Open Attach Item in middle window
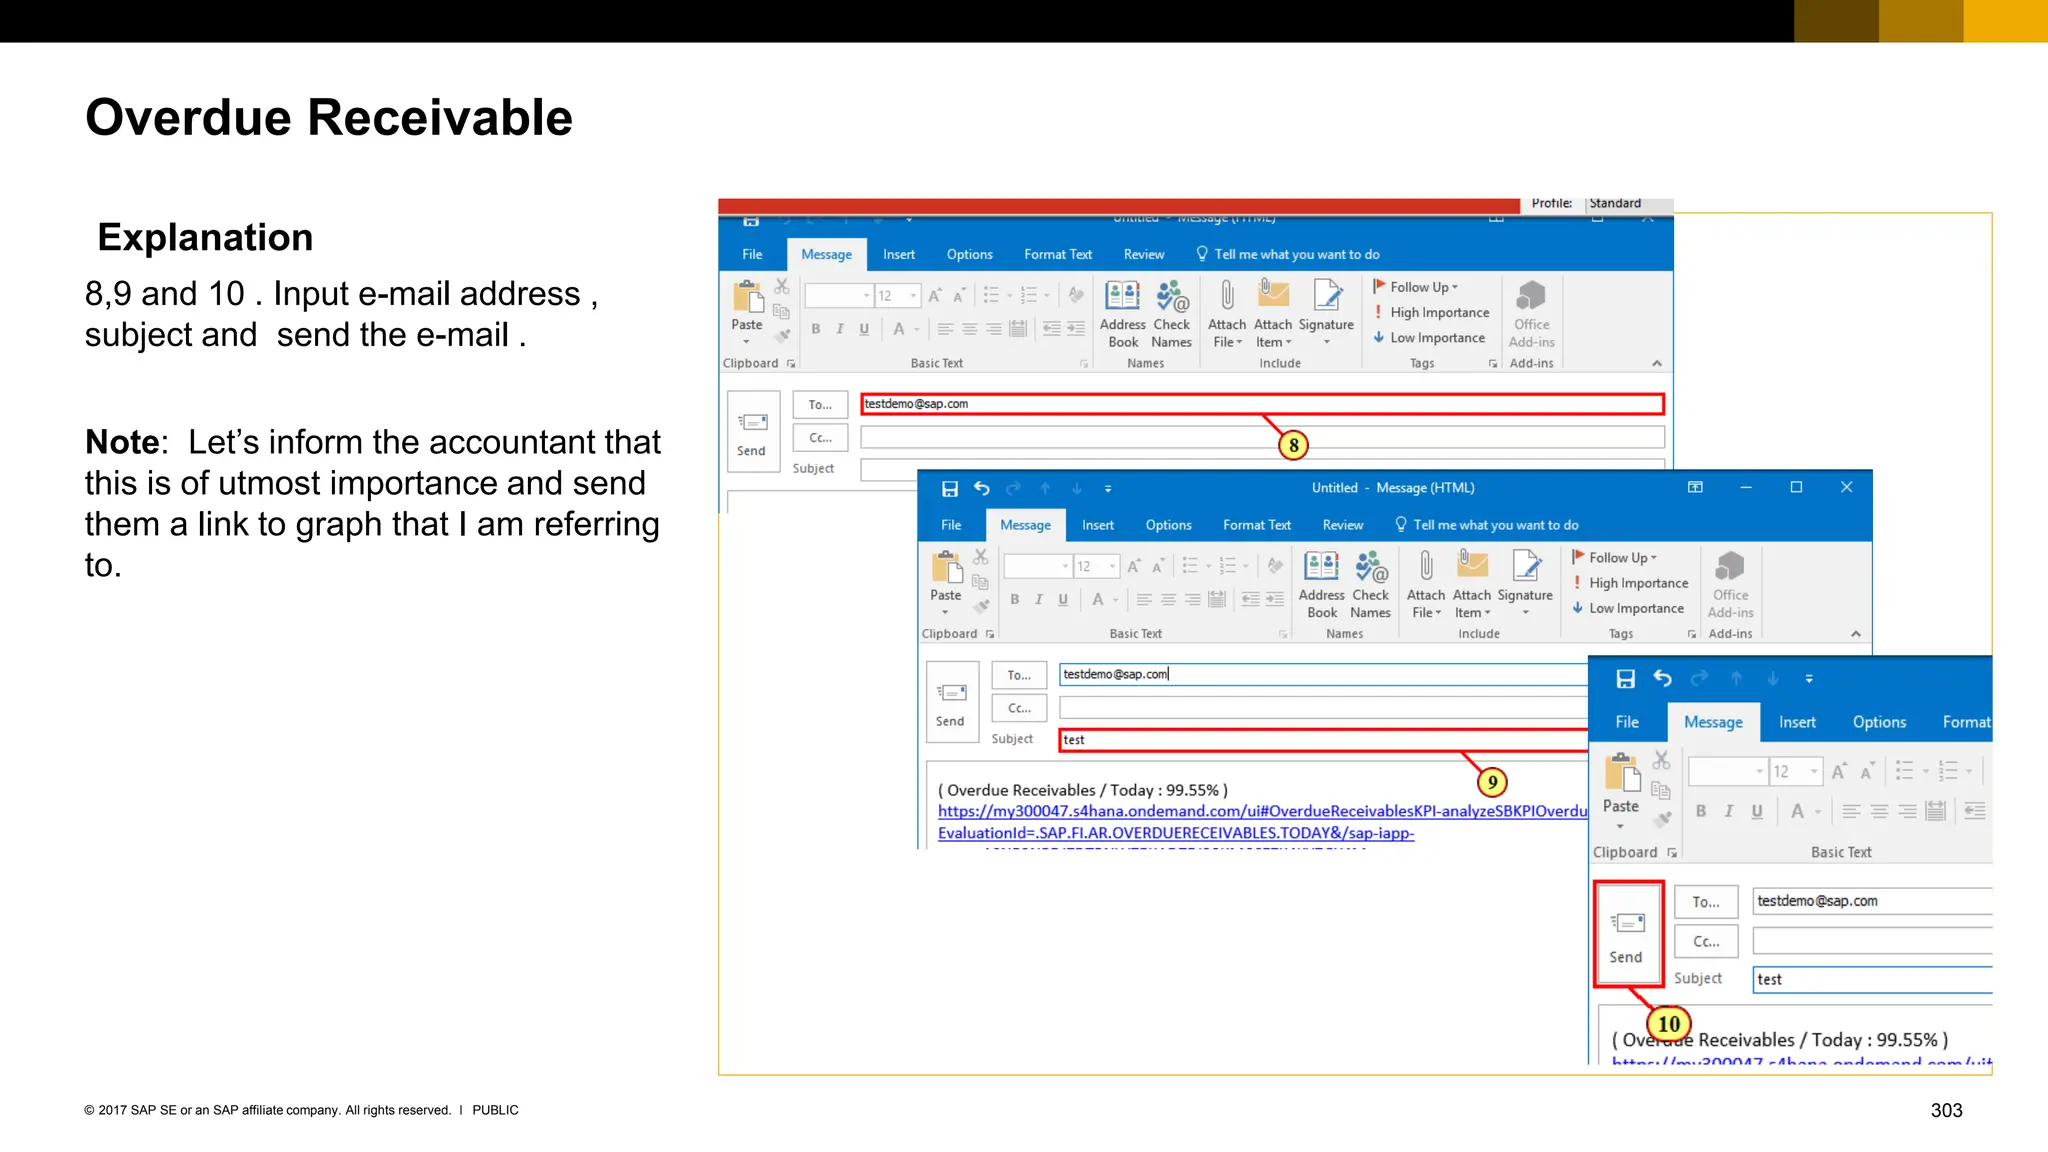The width and height of the screenshot is (2048, 1152). (x=1472, y=585)
